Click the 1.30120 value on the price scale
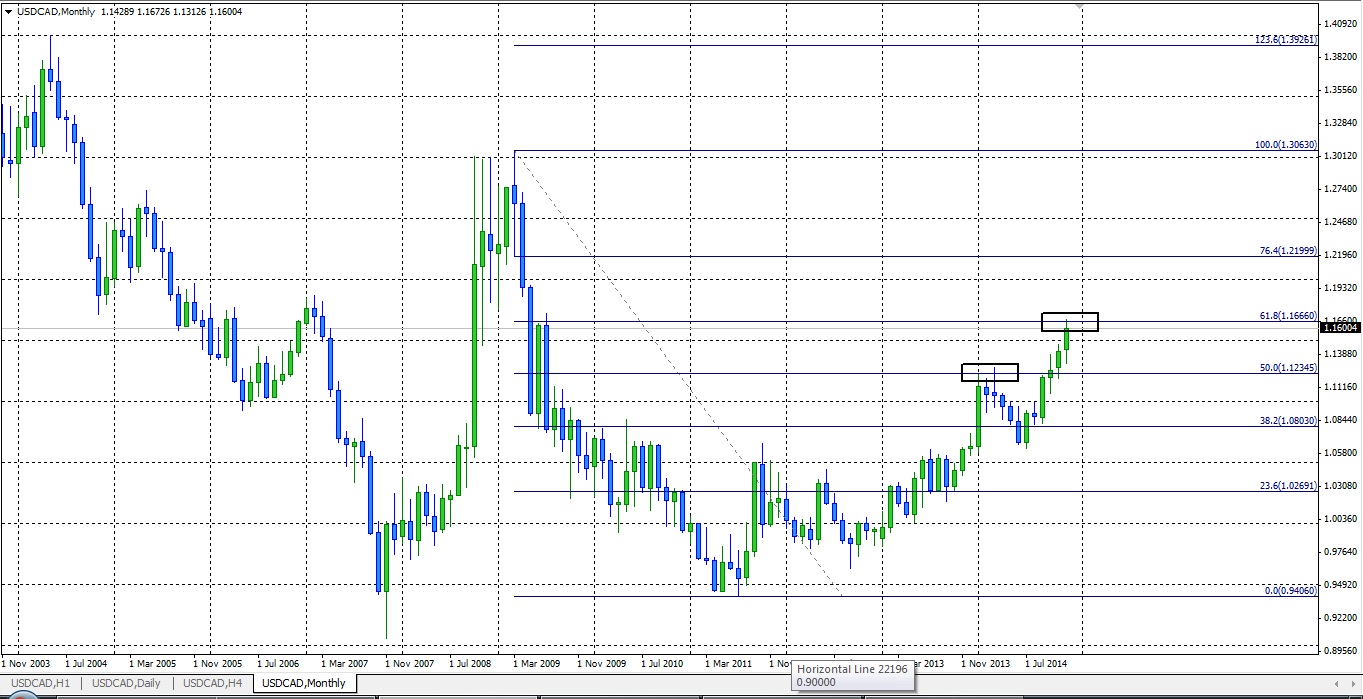 click(1339, 155)
